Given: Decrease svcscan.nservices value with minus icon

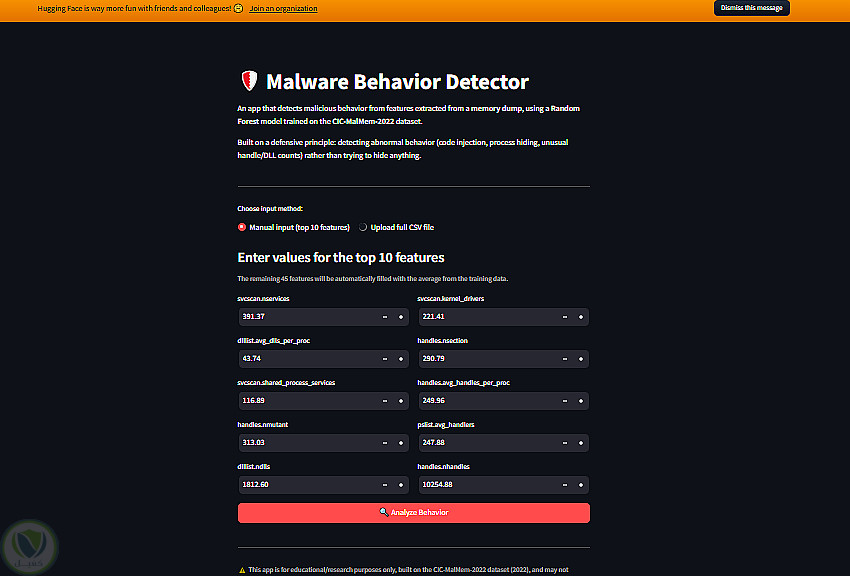Looking at the screenshot, I should (385, 317).
